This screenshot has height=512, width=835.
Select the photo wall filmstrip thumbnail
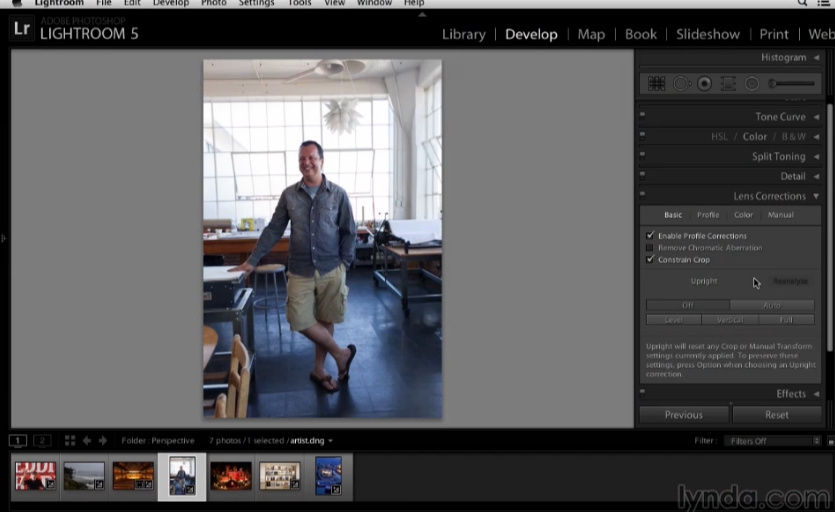[280, 476]
